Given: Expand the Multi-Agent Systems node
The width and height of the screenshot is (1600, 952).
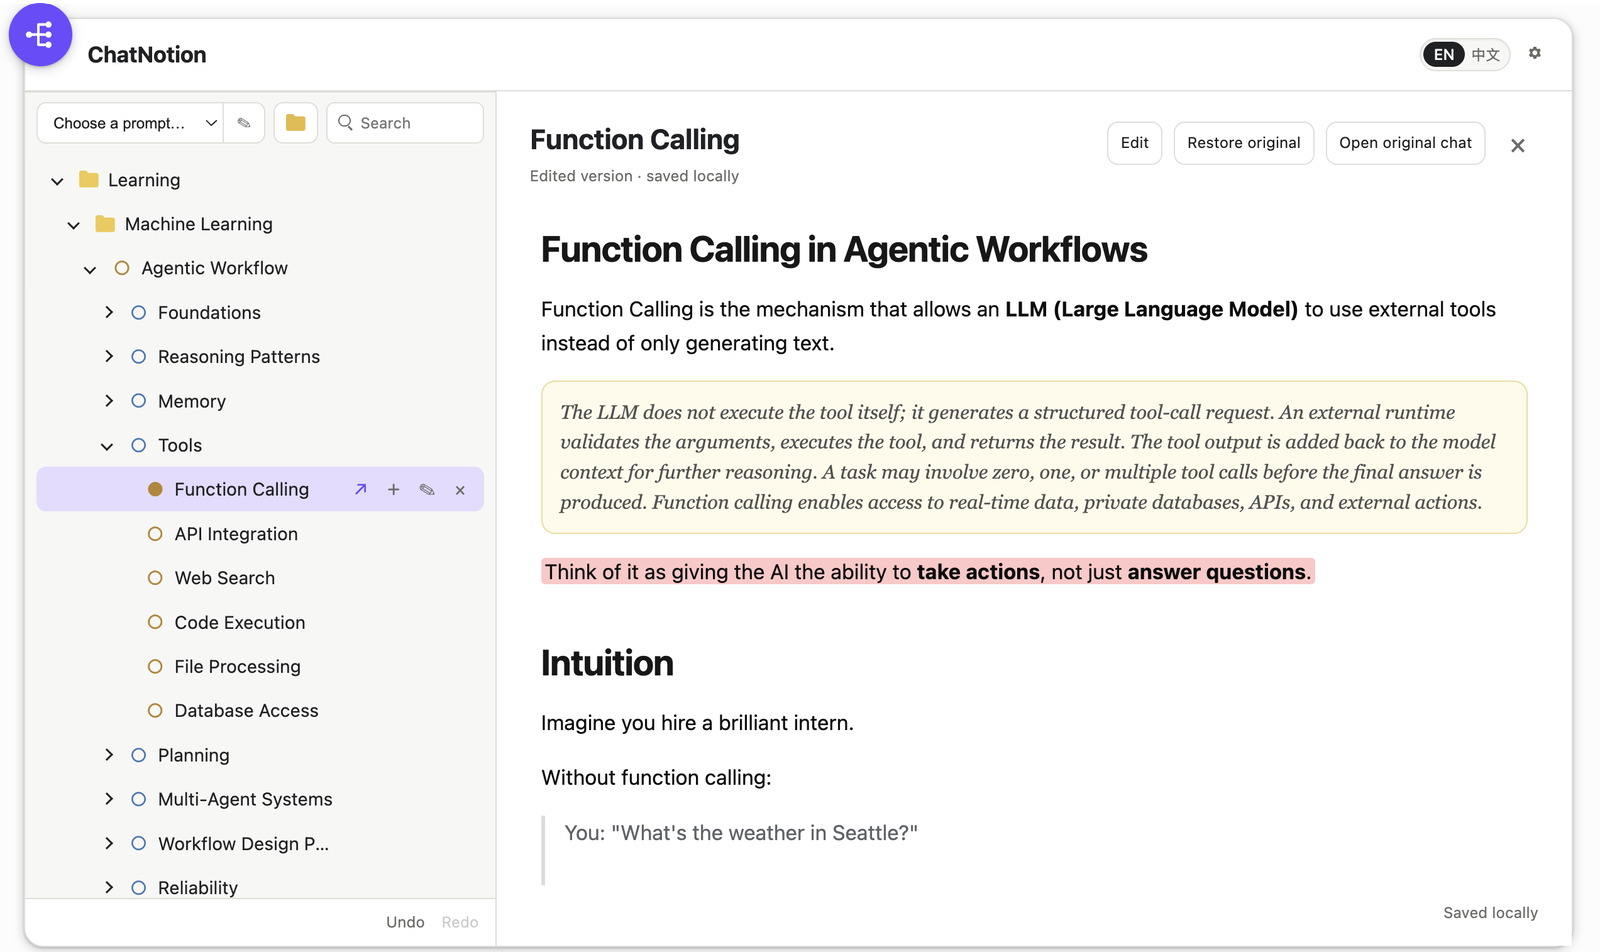Looking at the screenshot, I should tap(109, 798).
